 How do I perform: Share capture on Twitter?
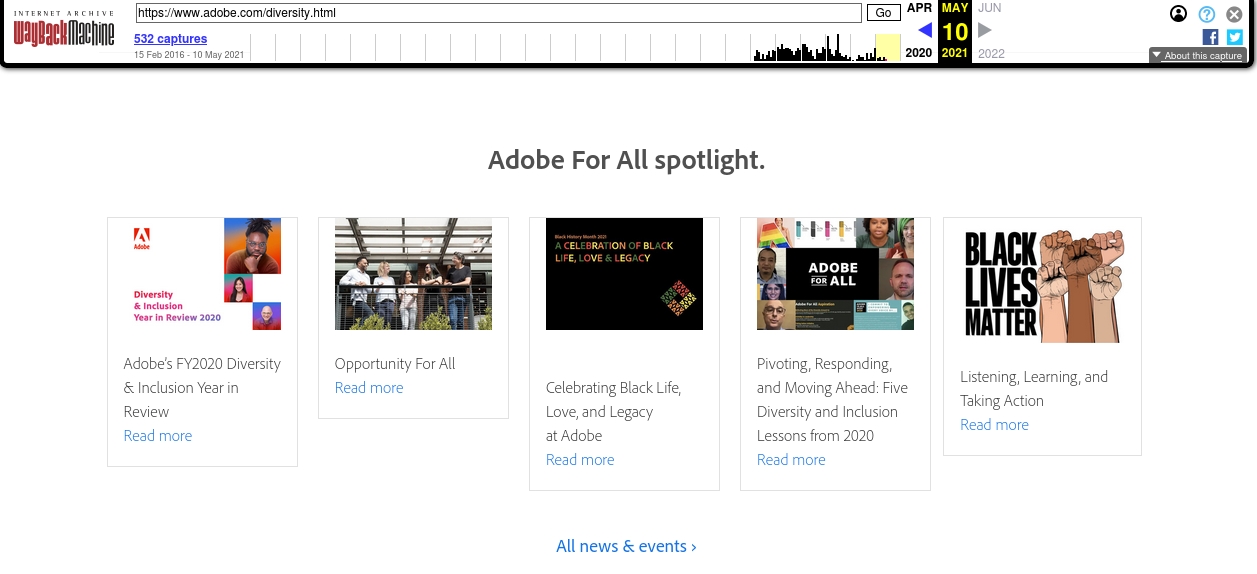1235,37
